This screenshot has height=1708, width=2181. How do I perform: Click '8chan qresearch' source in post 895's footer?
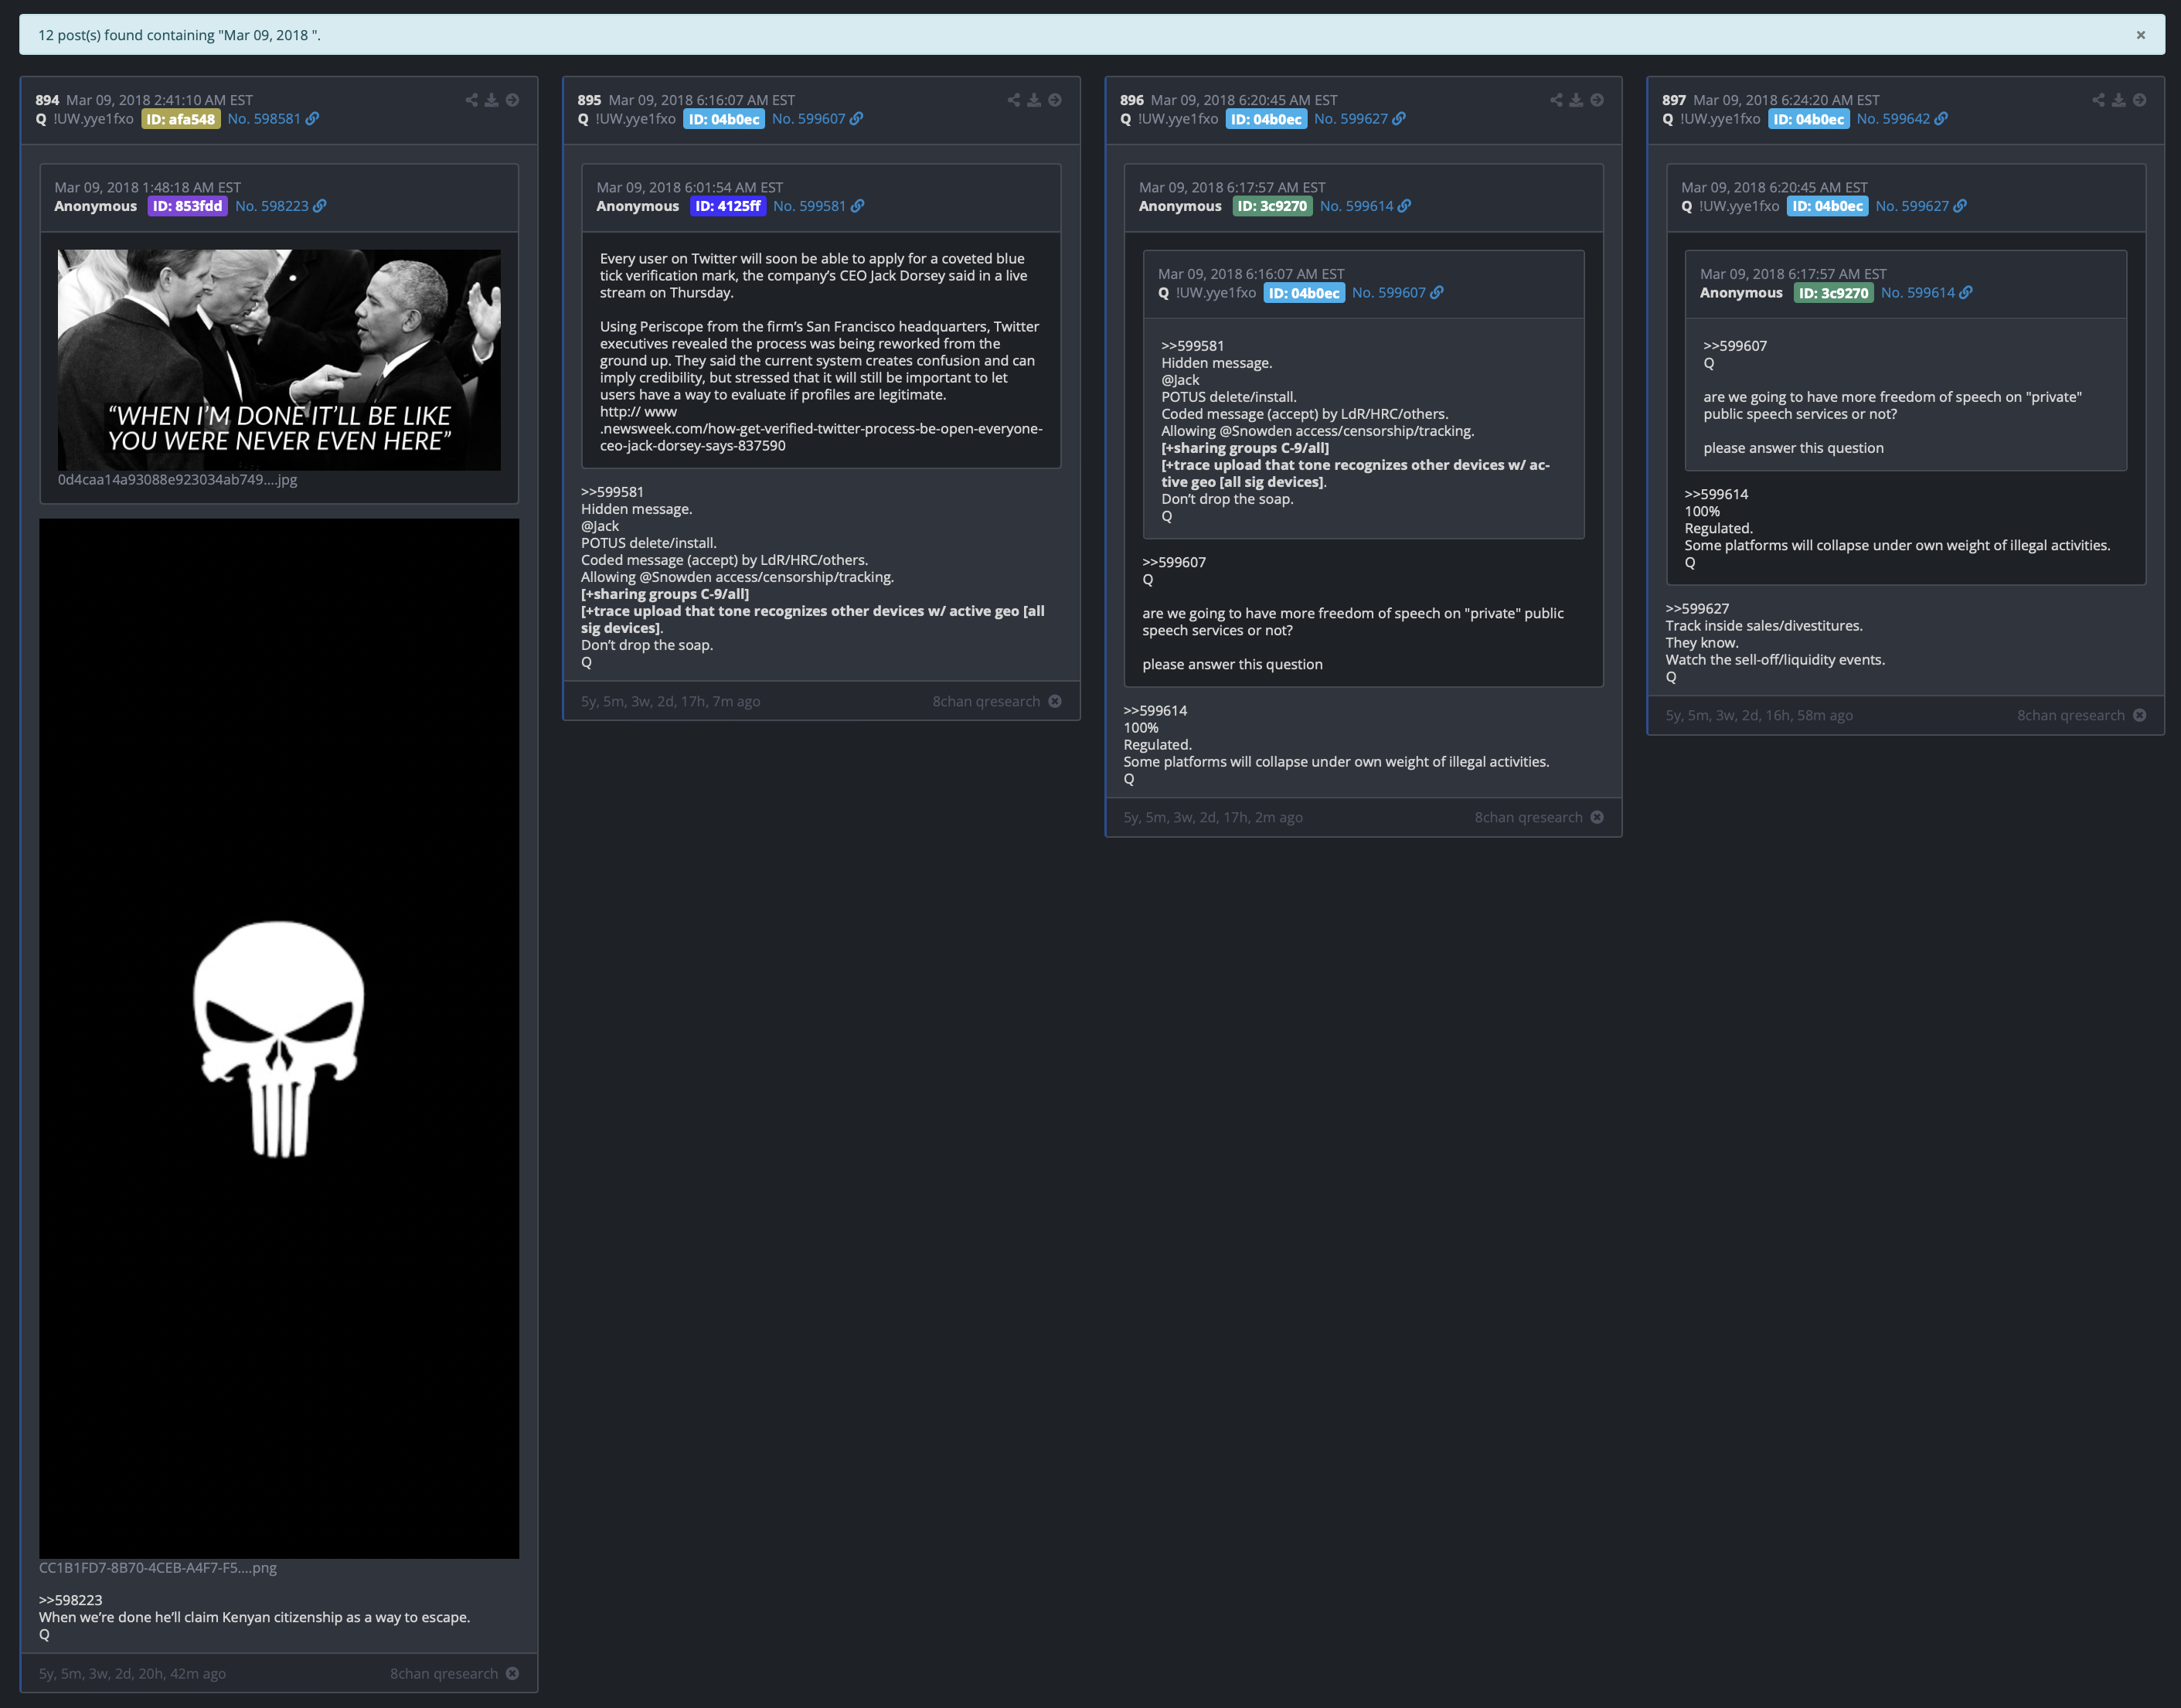(986, 701)
